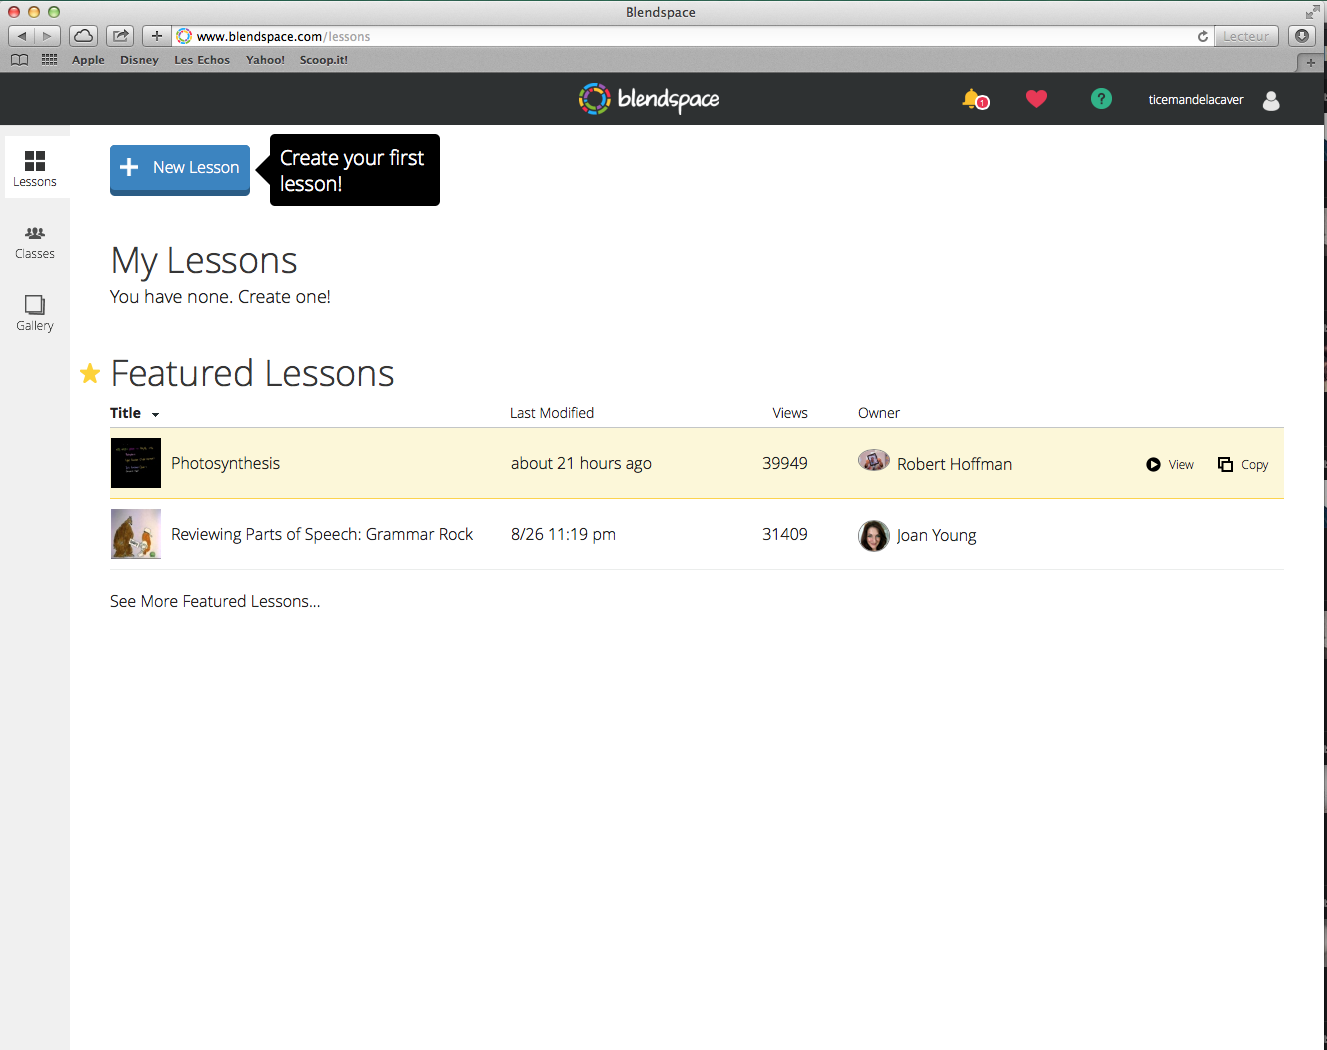Sort lessons by Title dropdown arrow
This screenshot has width=1327, height=1050.
click(155, 414)
